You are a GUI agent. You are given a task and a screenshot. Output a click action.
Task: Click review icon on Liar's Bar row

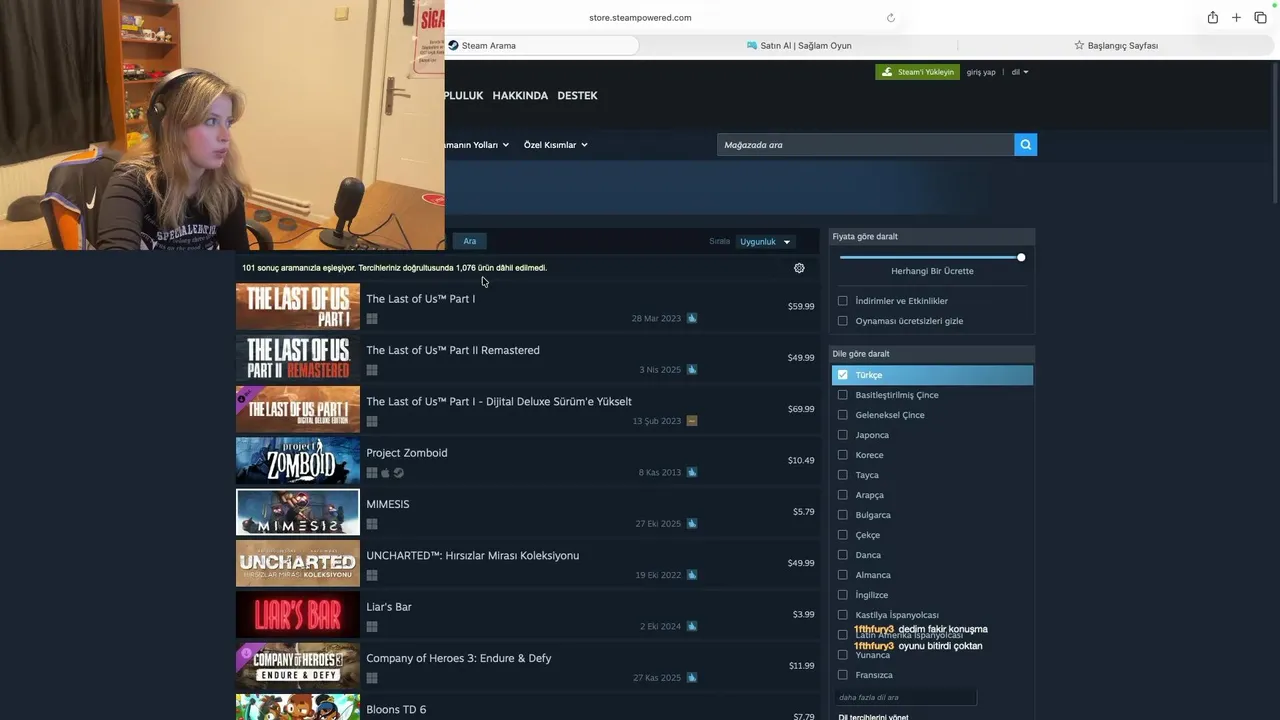pyautogui.click(x=692, y=627)
